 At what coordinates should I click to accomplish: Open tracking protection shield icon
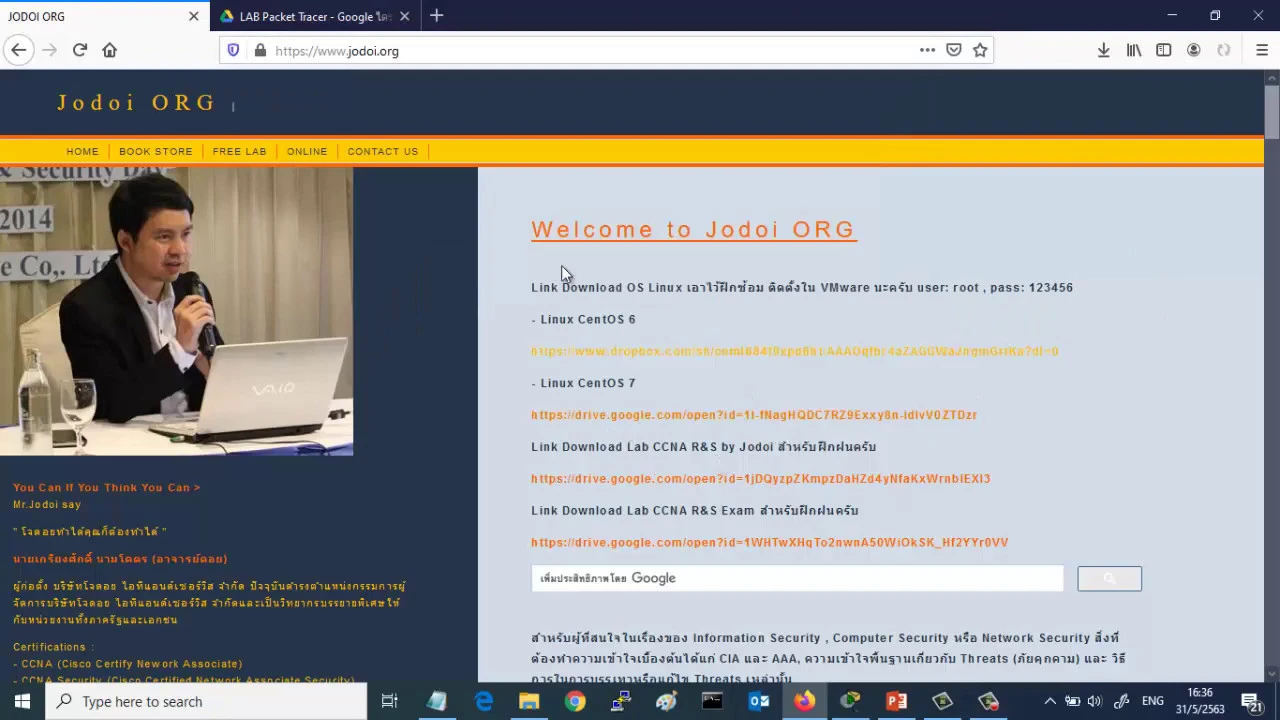pyautogui.click(x=233, y=50)
